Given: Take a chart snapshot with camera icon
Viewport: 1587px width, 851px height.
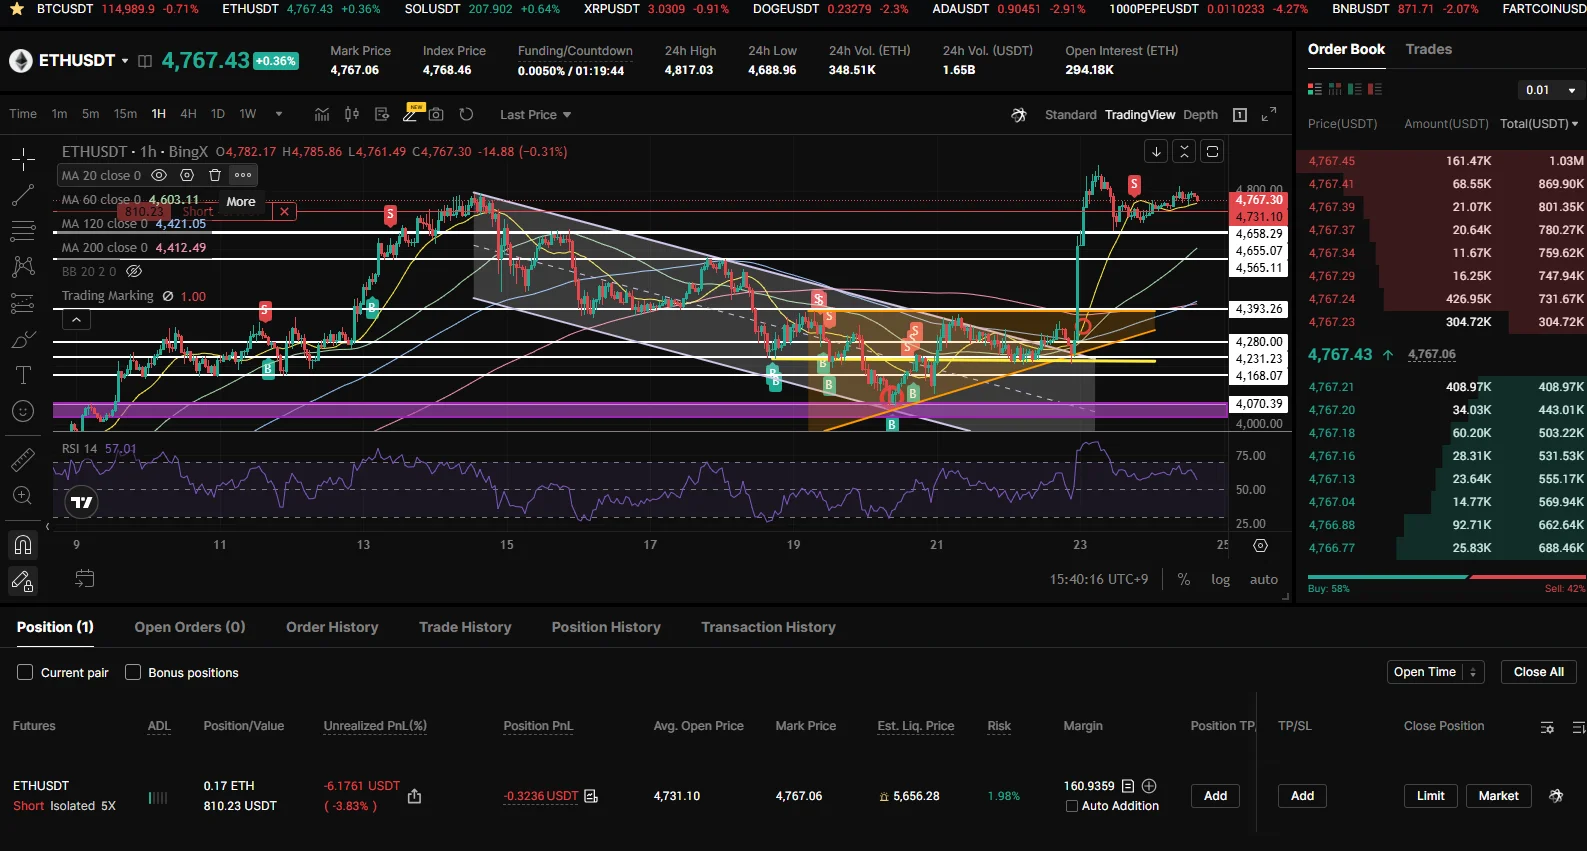Looking at the screenshot, I should [436, 114].
